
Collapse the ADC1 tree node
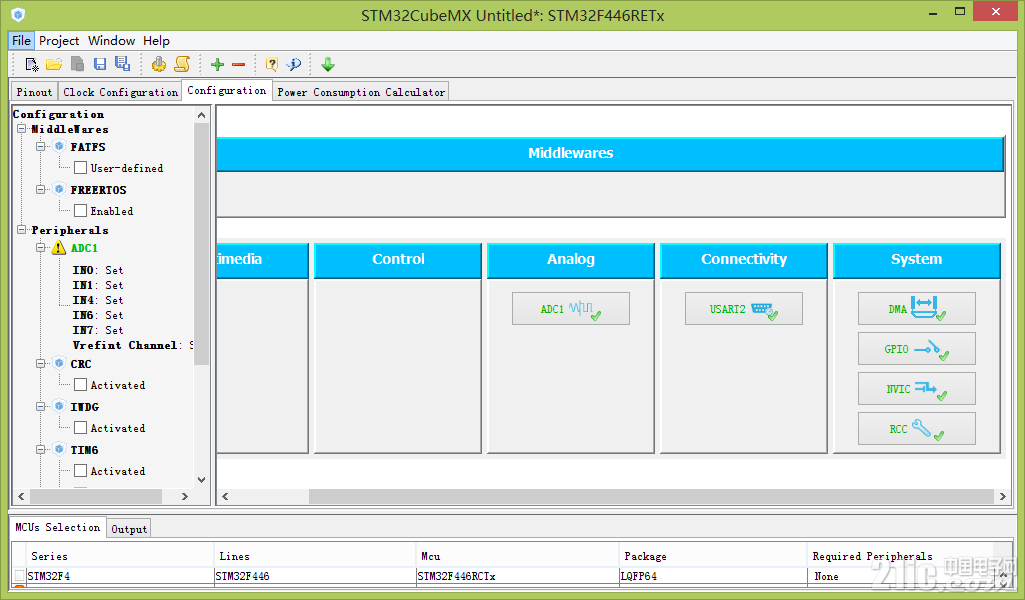(x=41, y=248)
